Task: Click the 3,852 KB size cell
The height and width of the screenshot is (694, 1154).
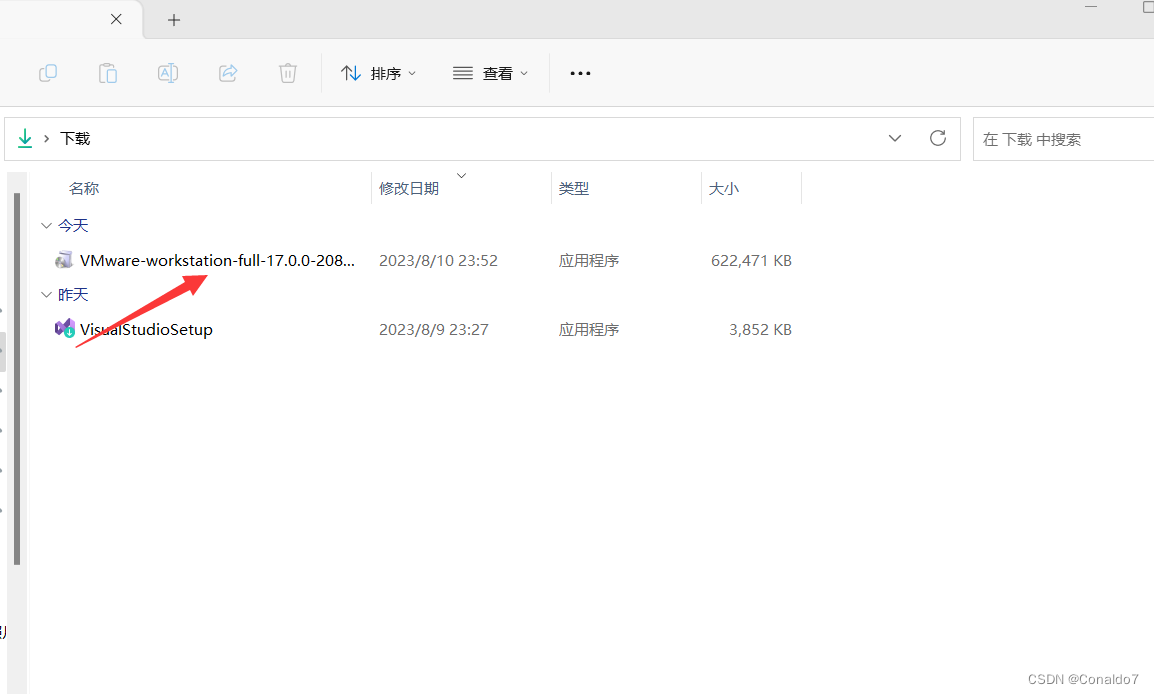Action: tap(760, 330)
